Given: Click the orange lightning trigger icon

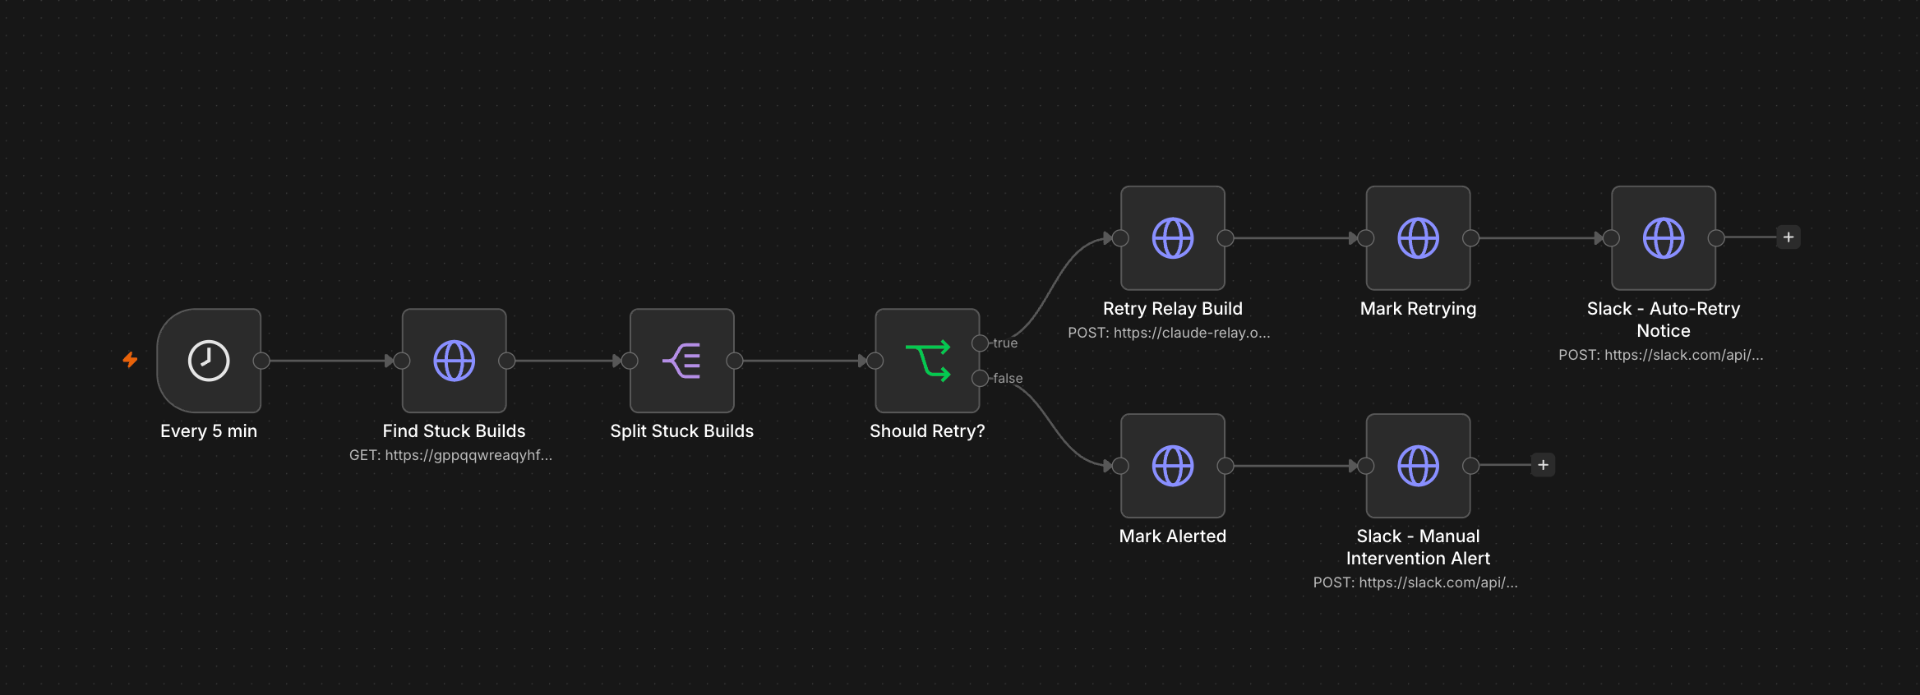Looking at the screenshot, I should 130,360.
